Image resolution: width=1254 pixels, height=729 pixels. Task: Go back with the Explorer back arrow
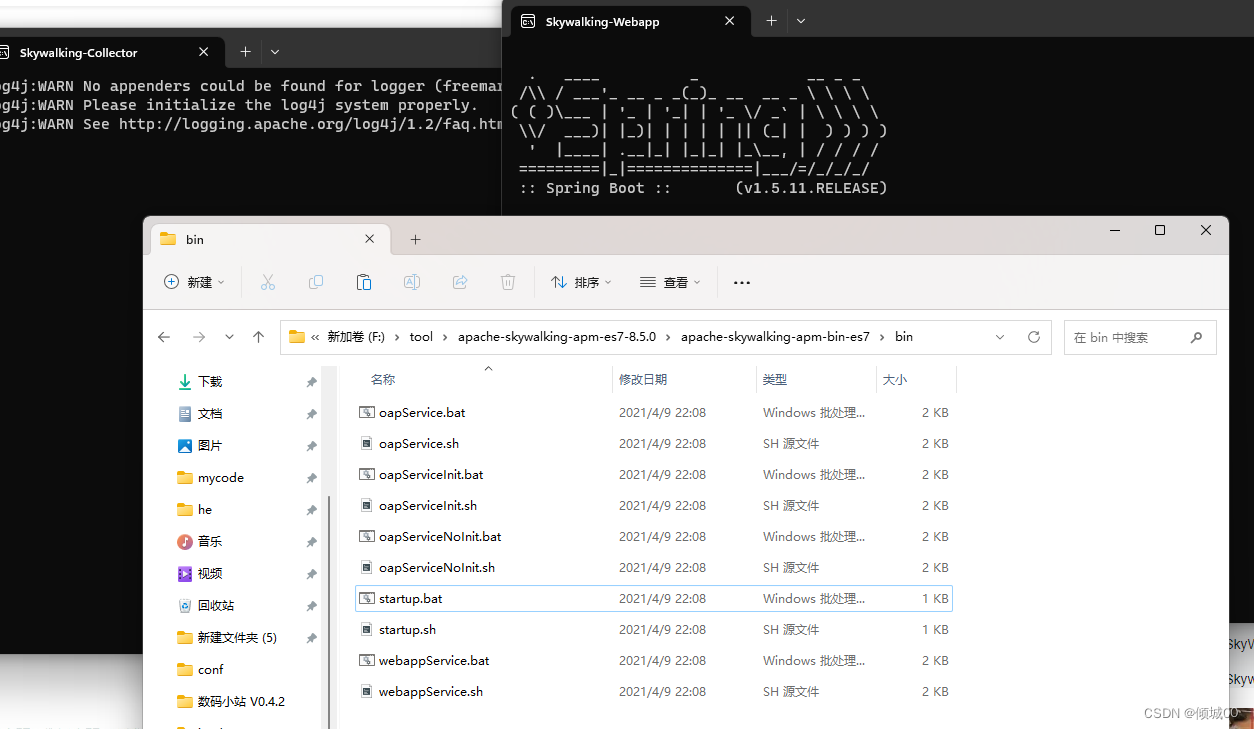click(164, 337)
